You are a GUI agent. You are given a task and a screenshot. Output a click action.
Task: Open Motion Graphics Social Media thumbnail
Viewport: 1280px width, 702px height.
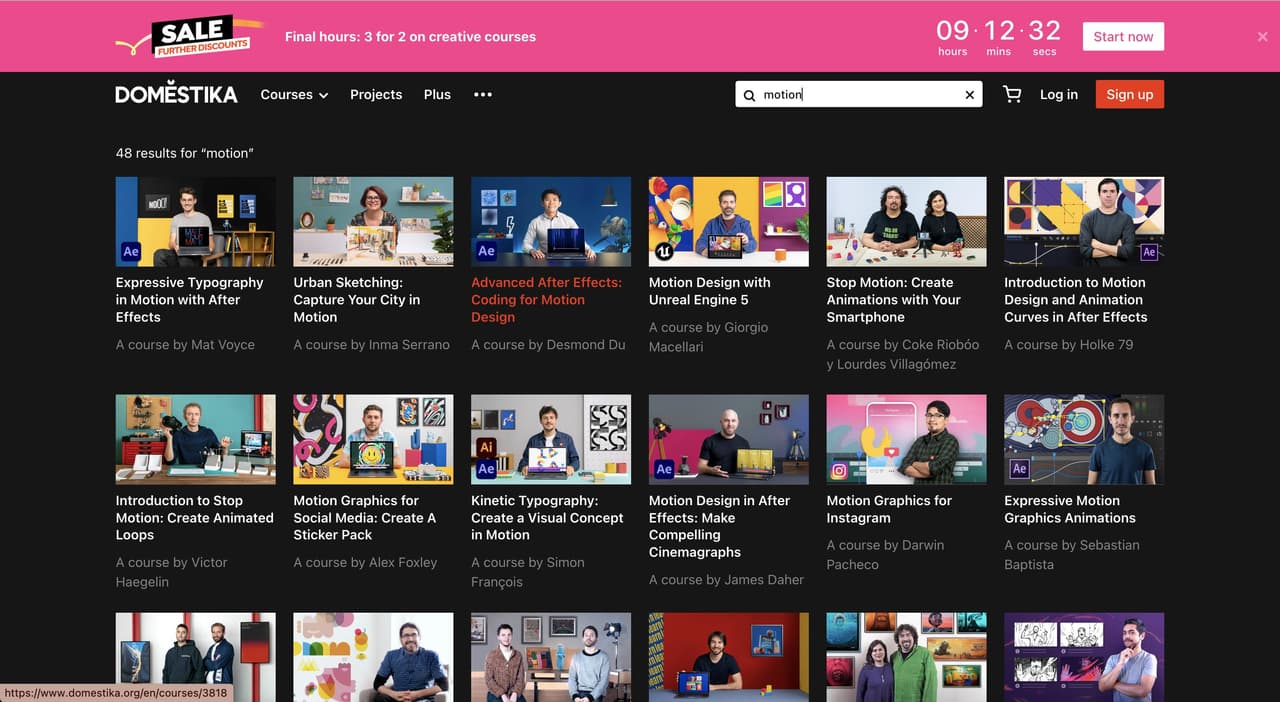[373, 440]
